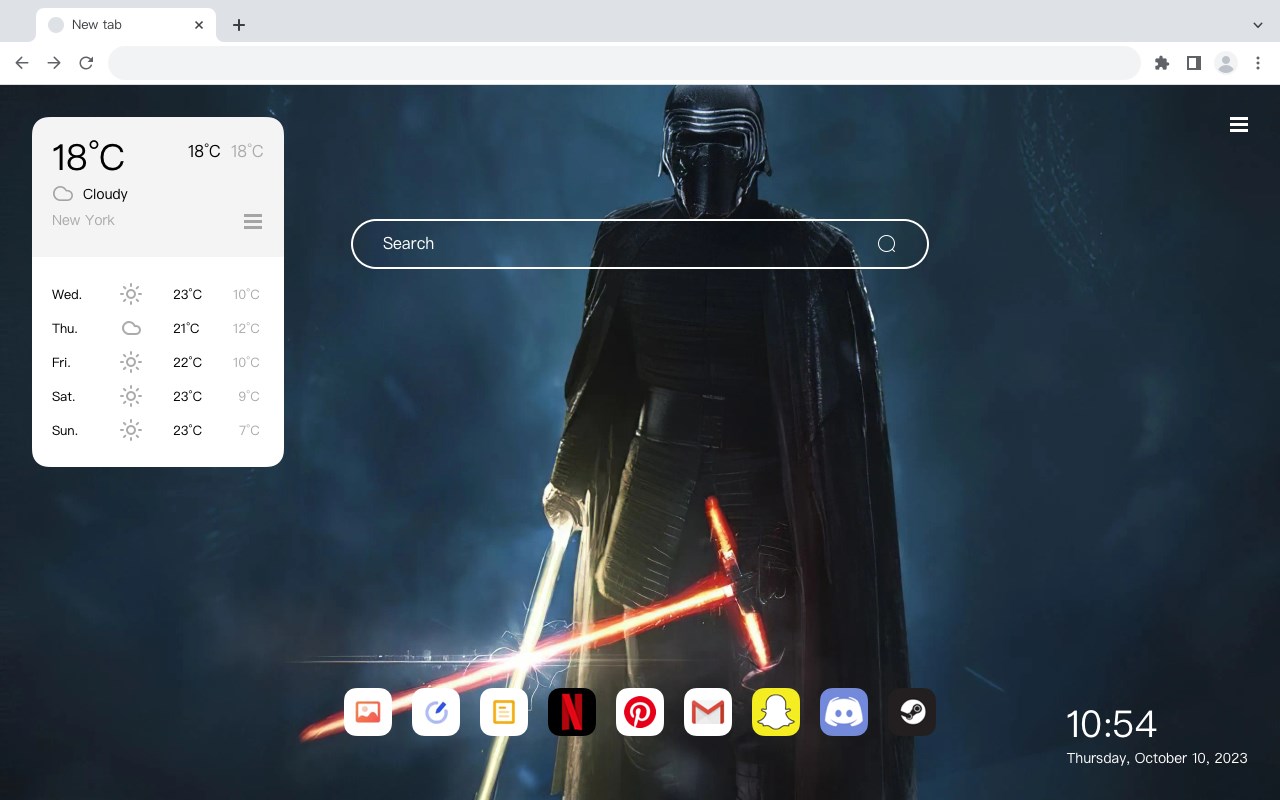Open the gallery image shortcut icon
The width and height of the screenshot is (1280, 800).
(x=368, y=712)
